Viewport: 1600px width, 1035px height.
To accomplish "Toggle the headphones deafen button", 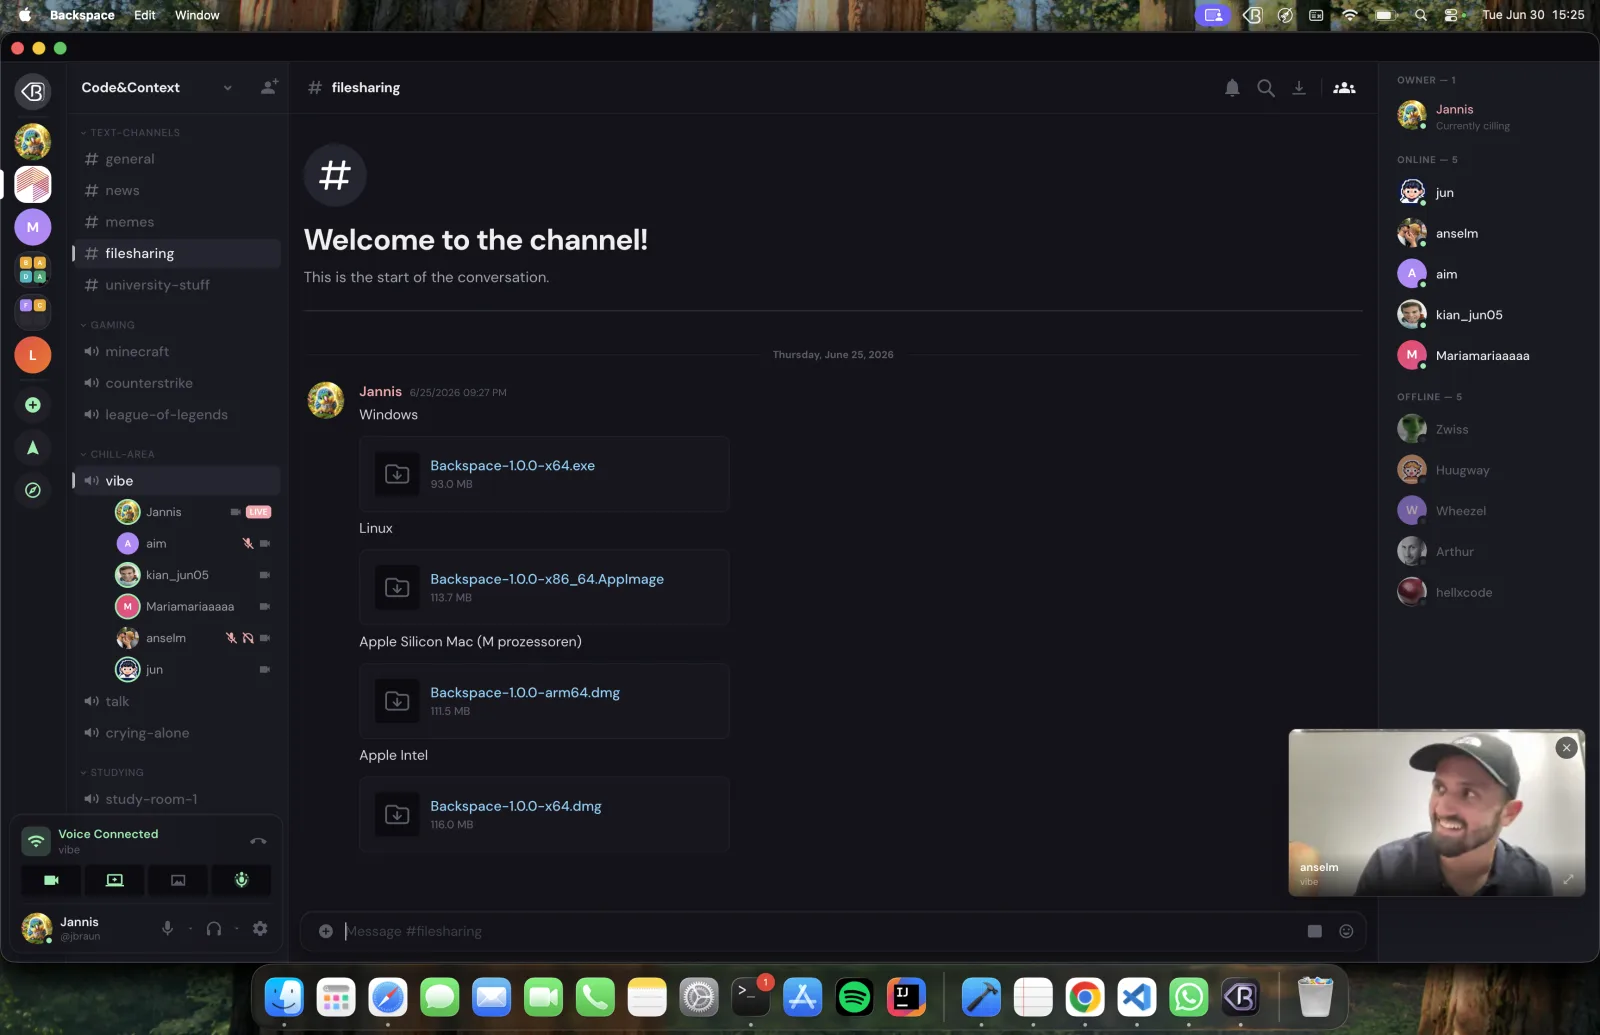I will [x=213, y=929].
